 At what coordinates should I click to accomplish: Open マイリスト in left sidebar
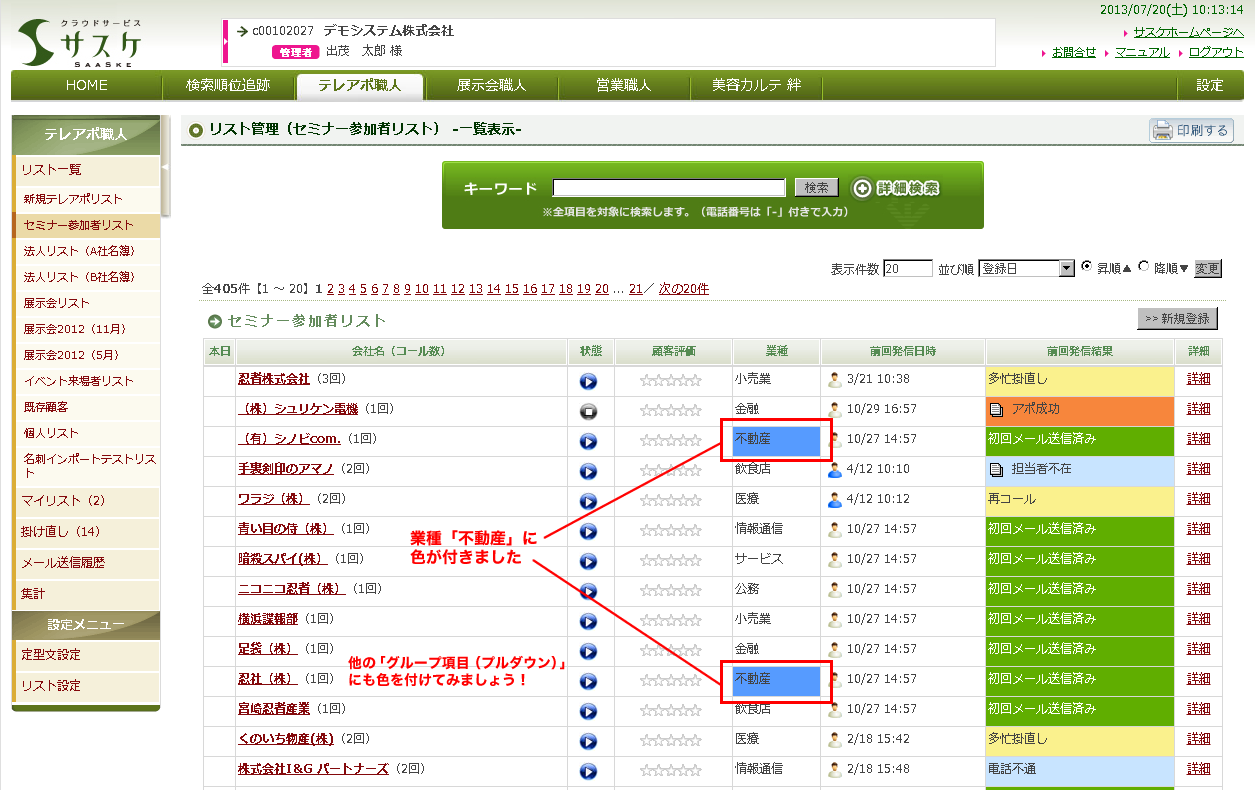[x=63, y=500]
